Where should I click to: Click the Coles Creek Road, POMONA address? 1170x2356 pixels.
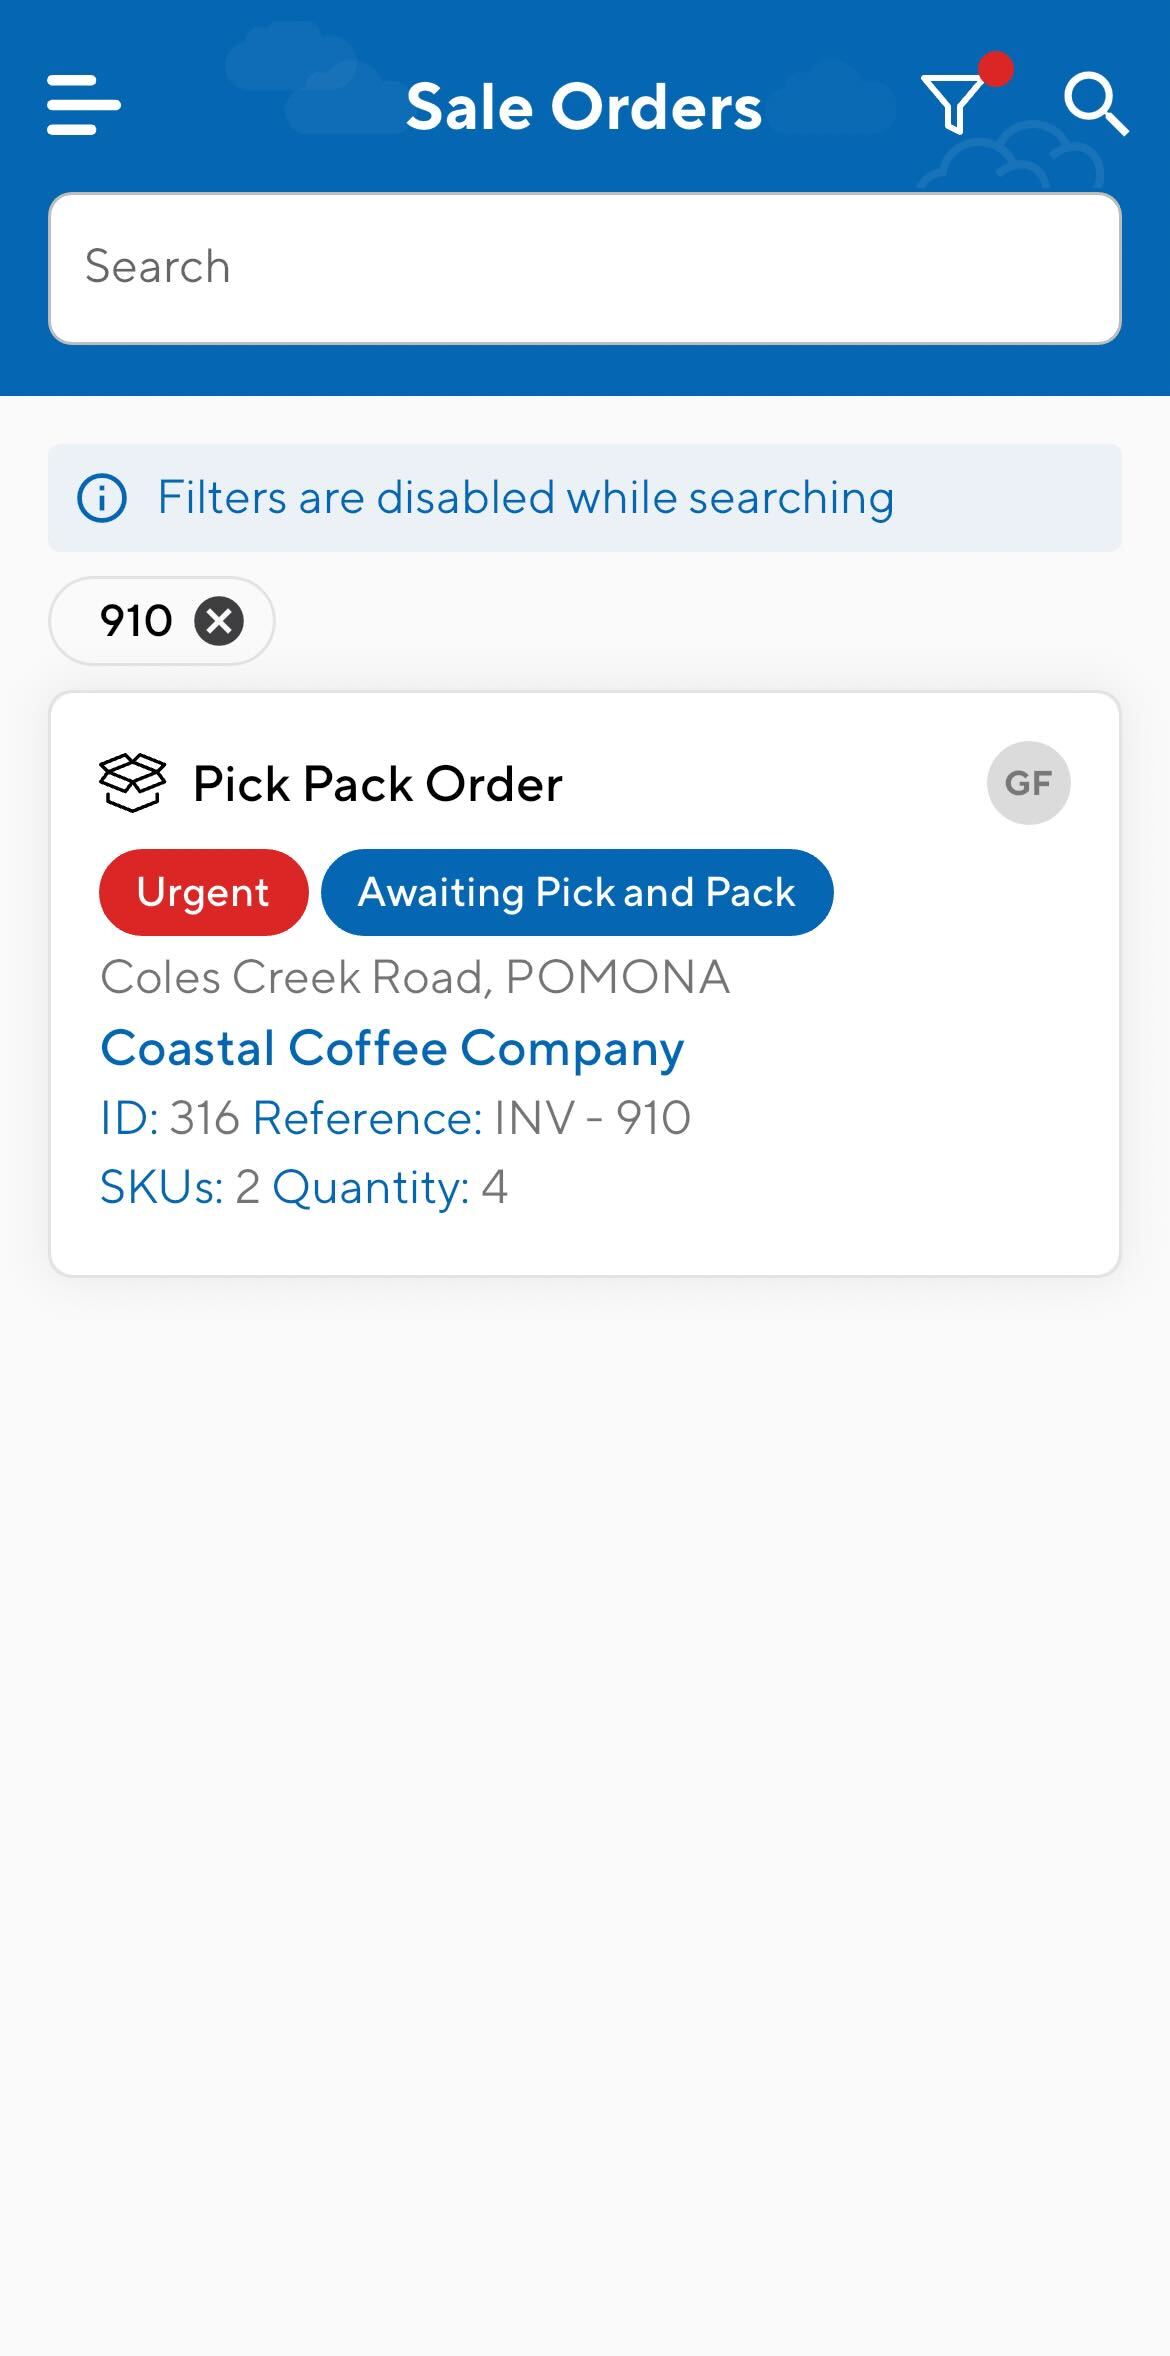415,977
